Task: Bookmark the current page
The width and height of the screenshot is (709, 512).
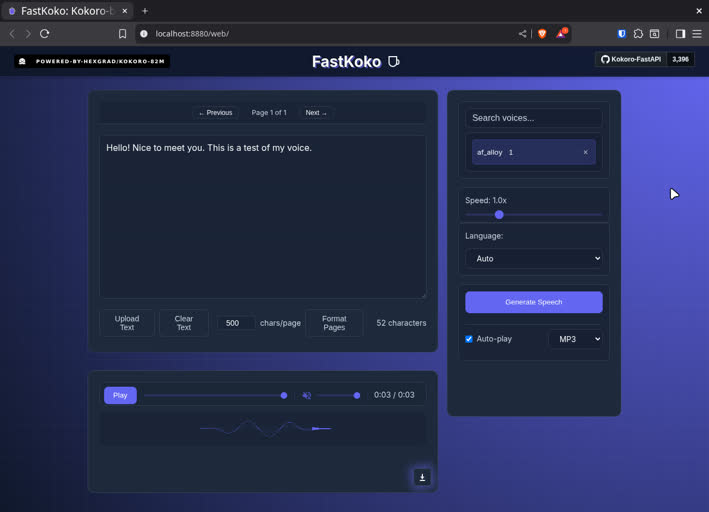Action: tap(123, 34)
